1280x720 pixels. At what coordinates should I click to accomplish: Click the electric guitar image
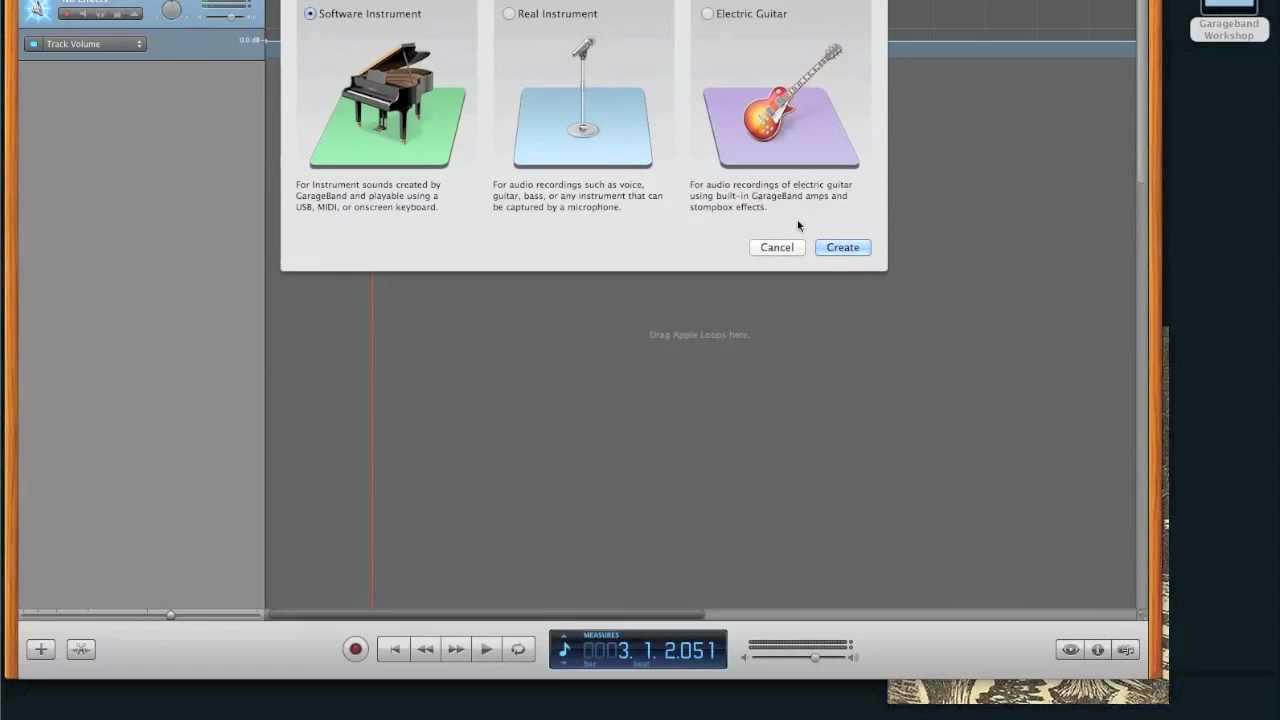pyautogui.click(x=781, y=104)
